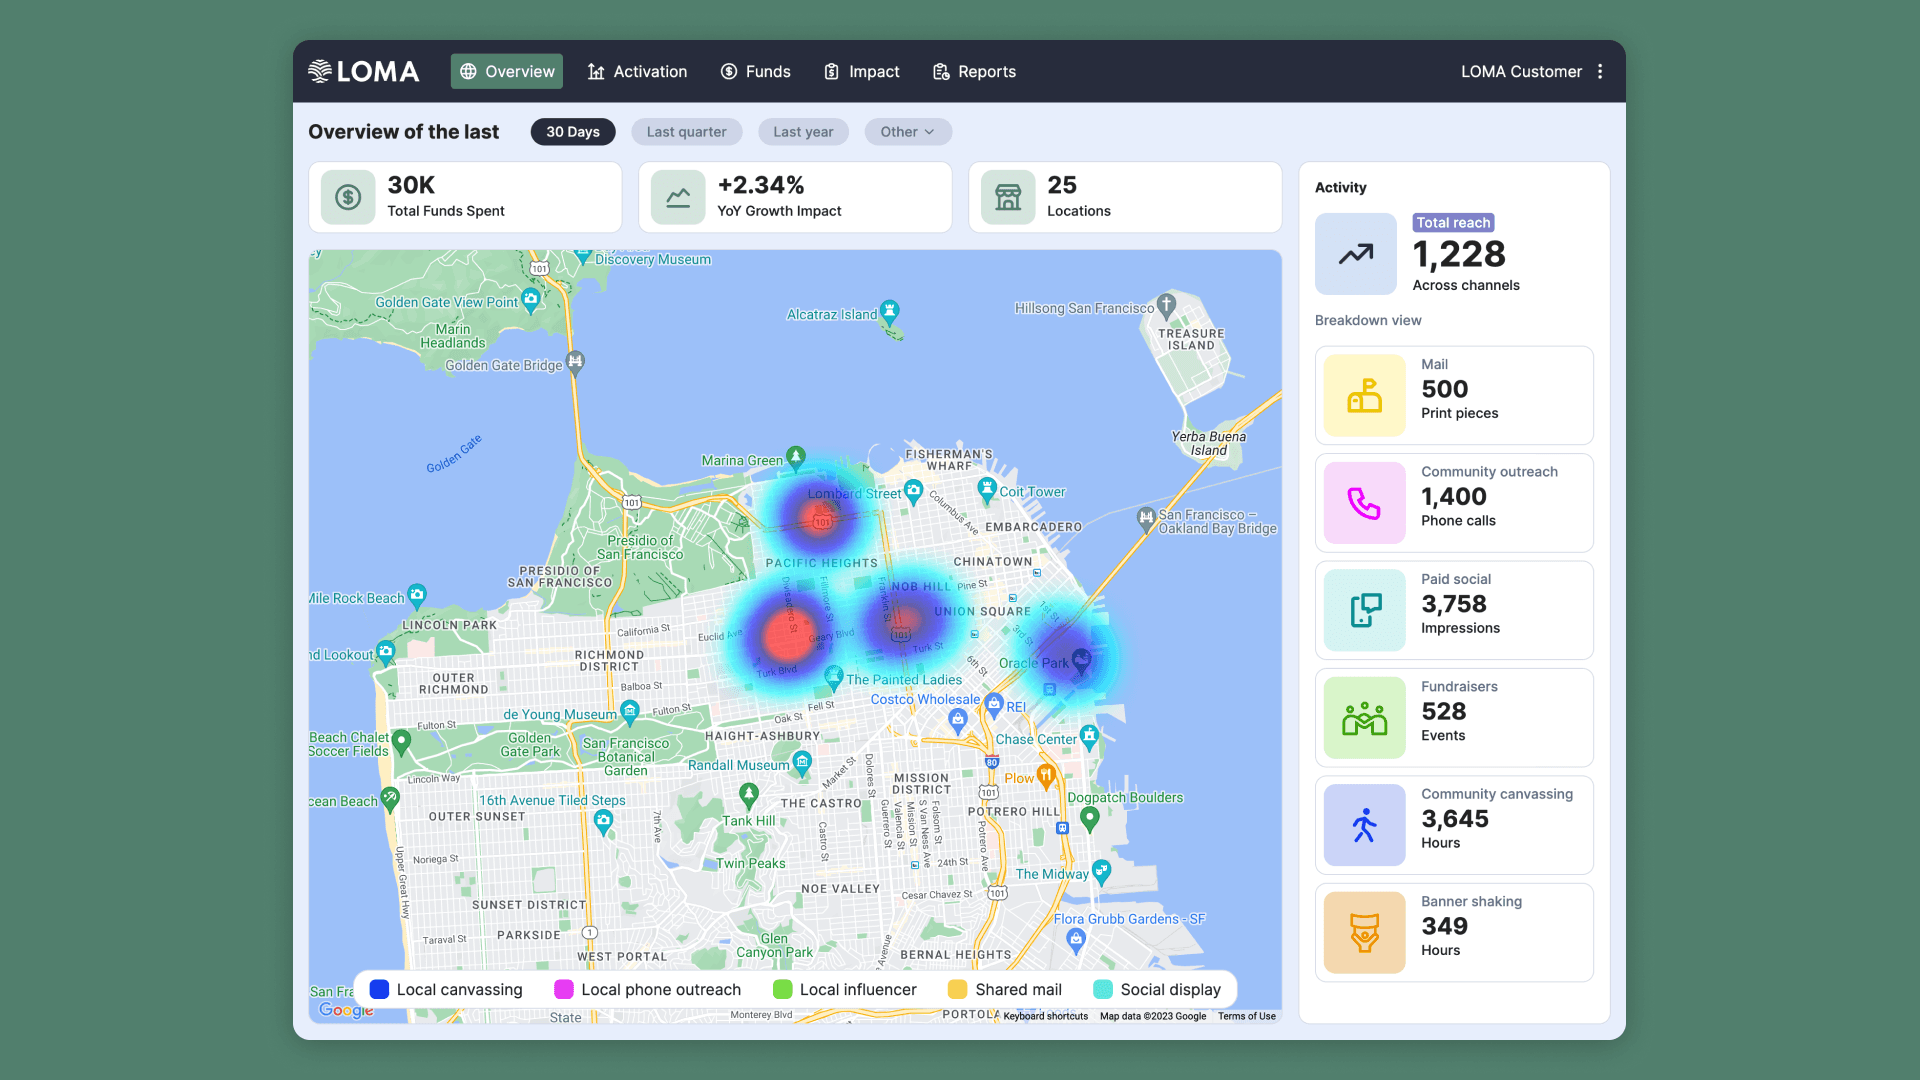Open the kebab menu beside LOMA Customer
This screenshot has height=1080, width=1920.
coord(1600,71)
